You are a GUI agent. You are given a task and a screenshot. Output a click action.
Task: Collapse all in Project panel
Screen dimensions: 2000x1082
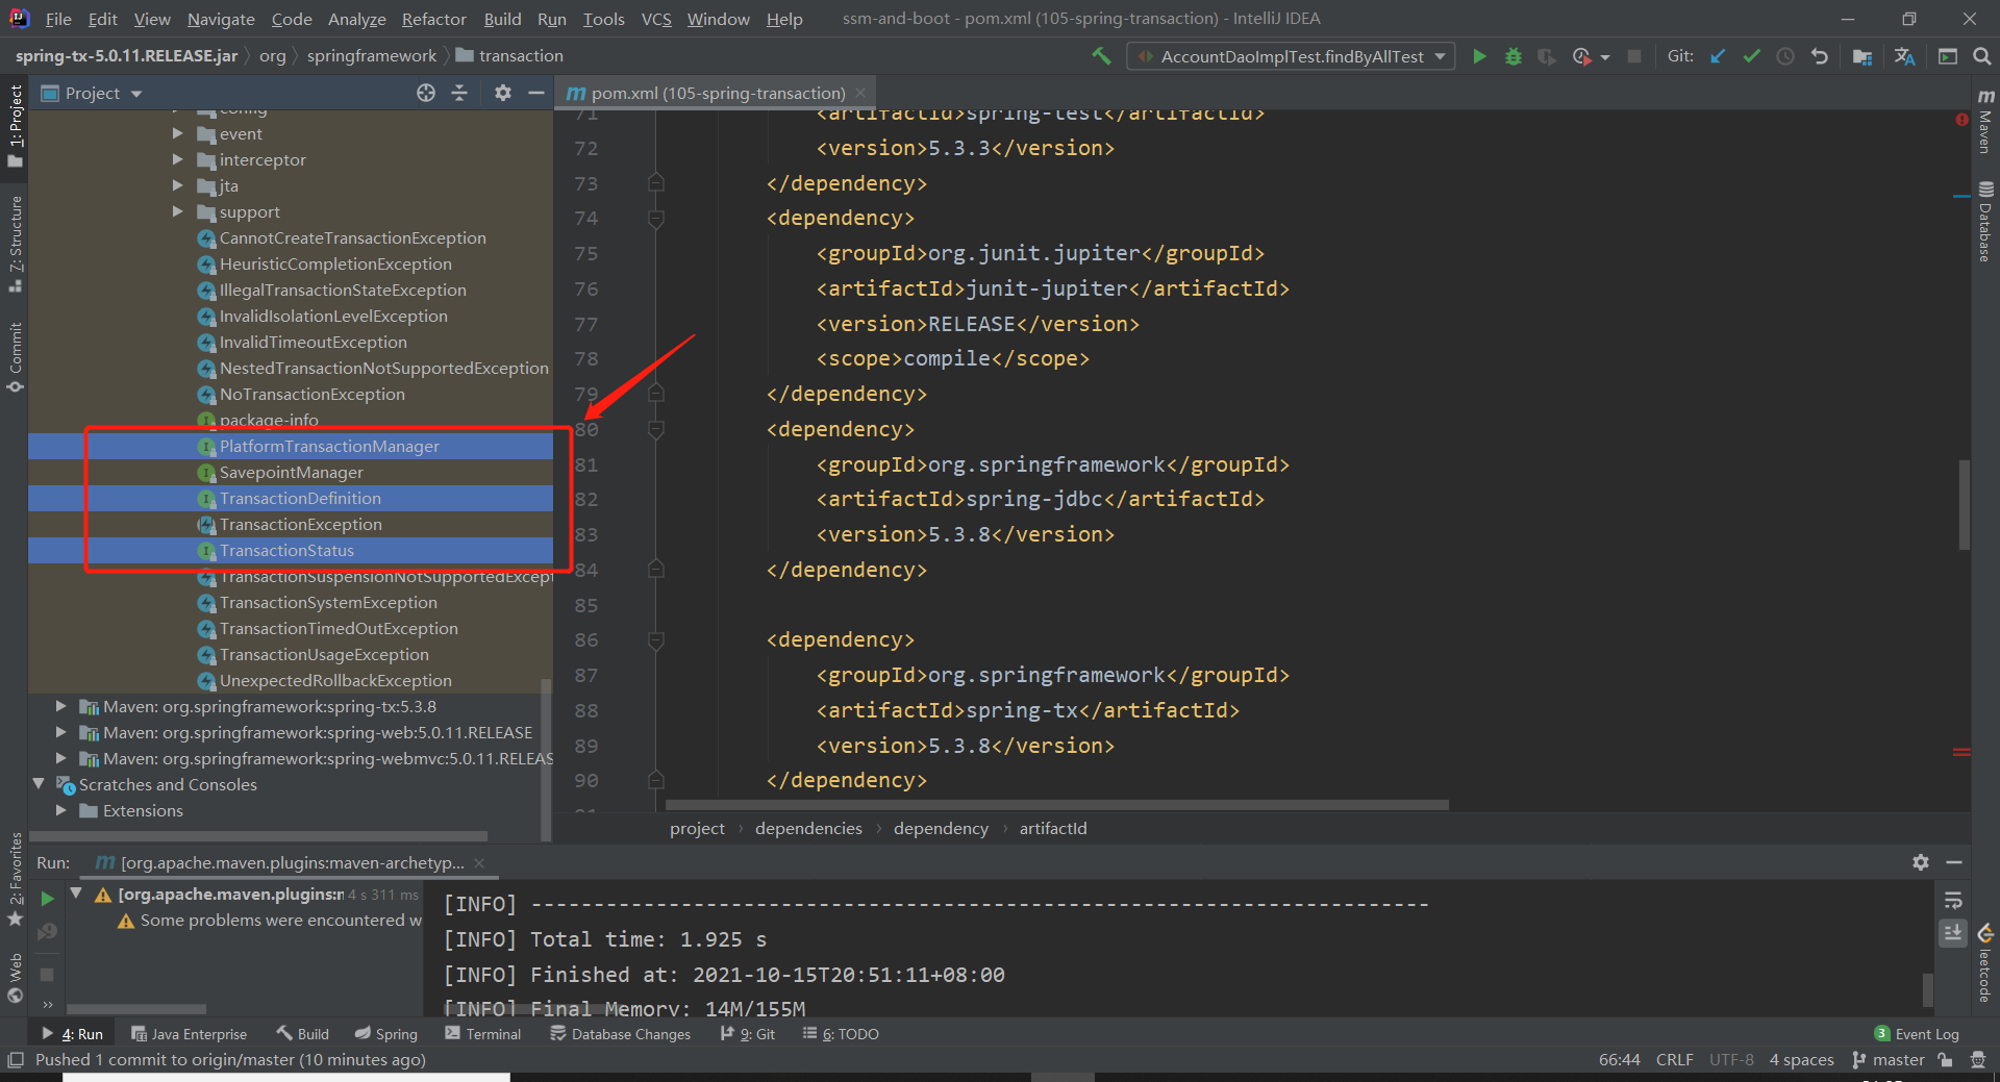pos(460,93)
